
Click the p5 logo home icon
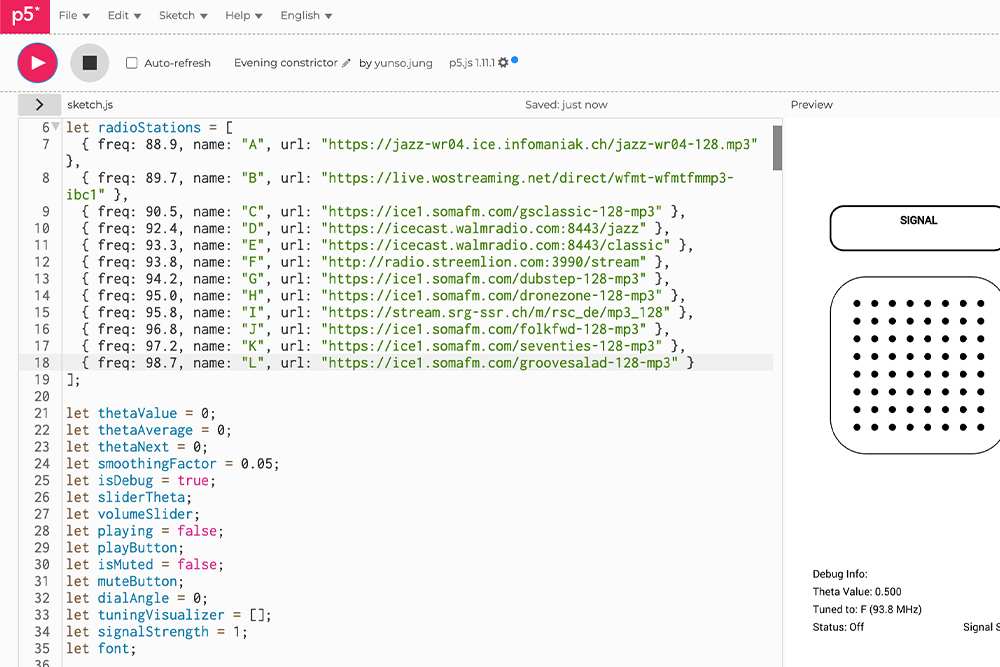pyautogui.click(x=23, y=16)
